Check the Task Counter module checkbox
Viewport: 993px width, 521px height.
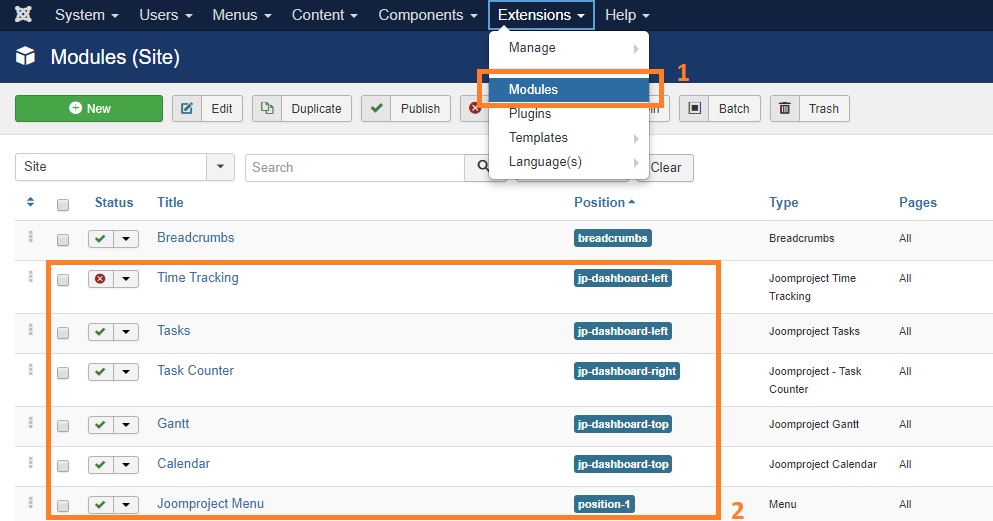pyautogui.click(x=63, y=373)
